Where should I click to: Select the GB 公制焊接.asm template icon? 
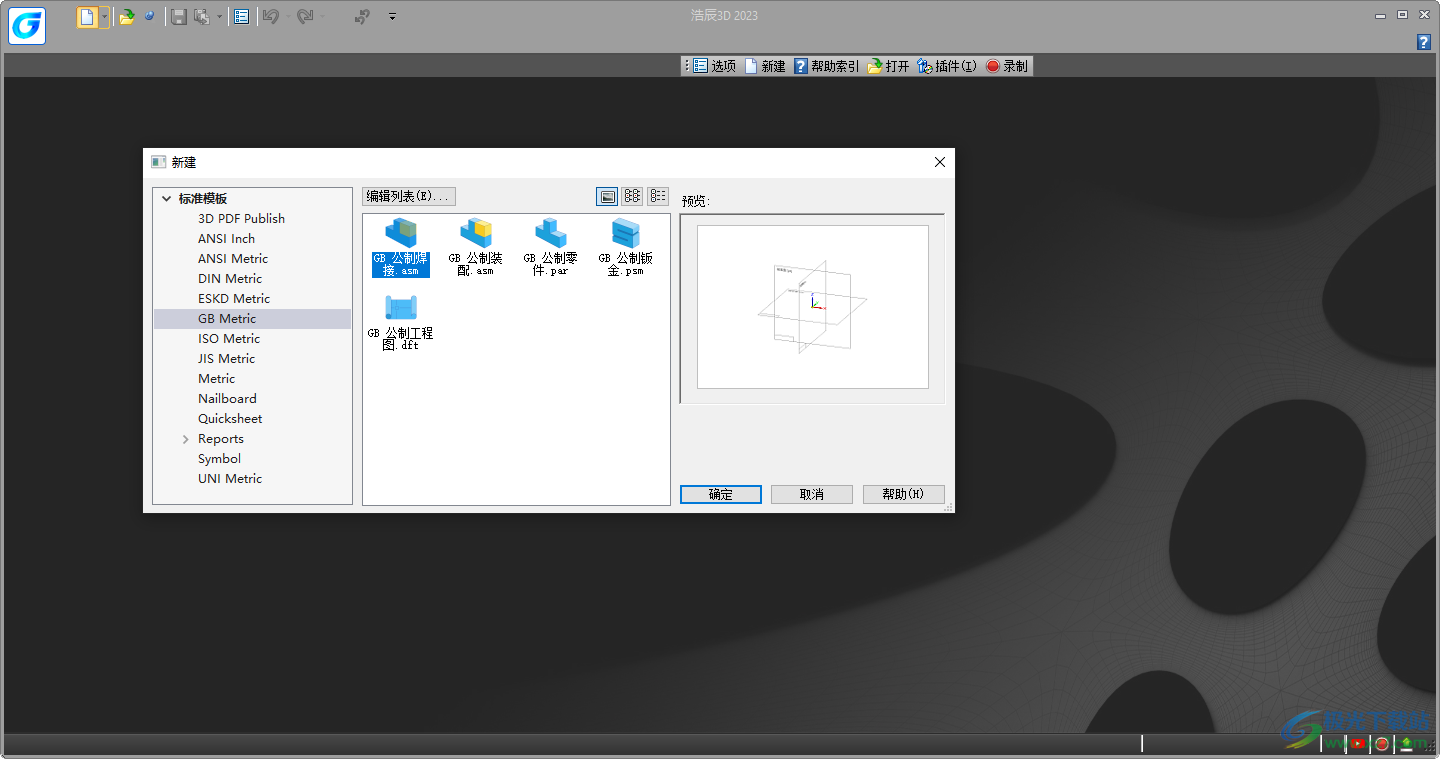pos(401,247)
